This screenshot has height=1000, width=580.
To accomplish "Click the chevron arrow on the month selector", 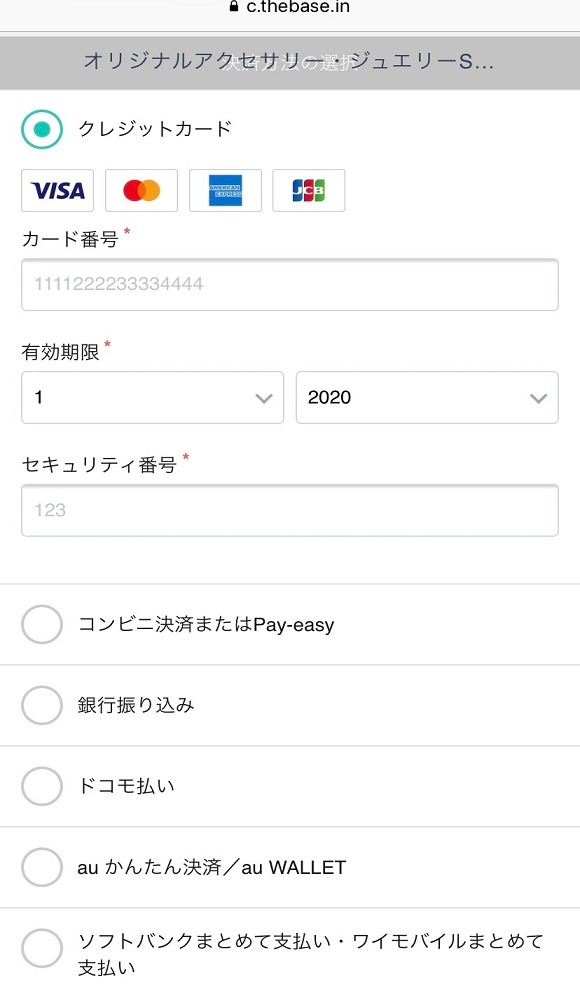I will coord(264,399).
